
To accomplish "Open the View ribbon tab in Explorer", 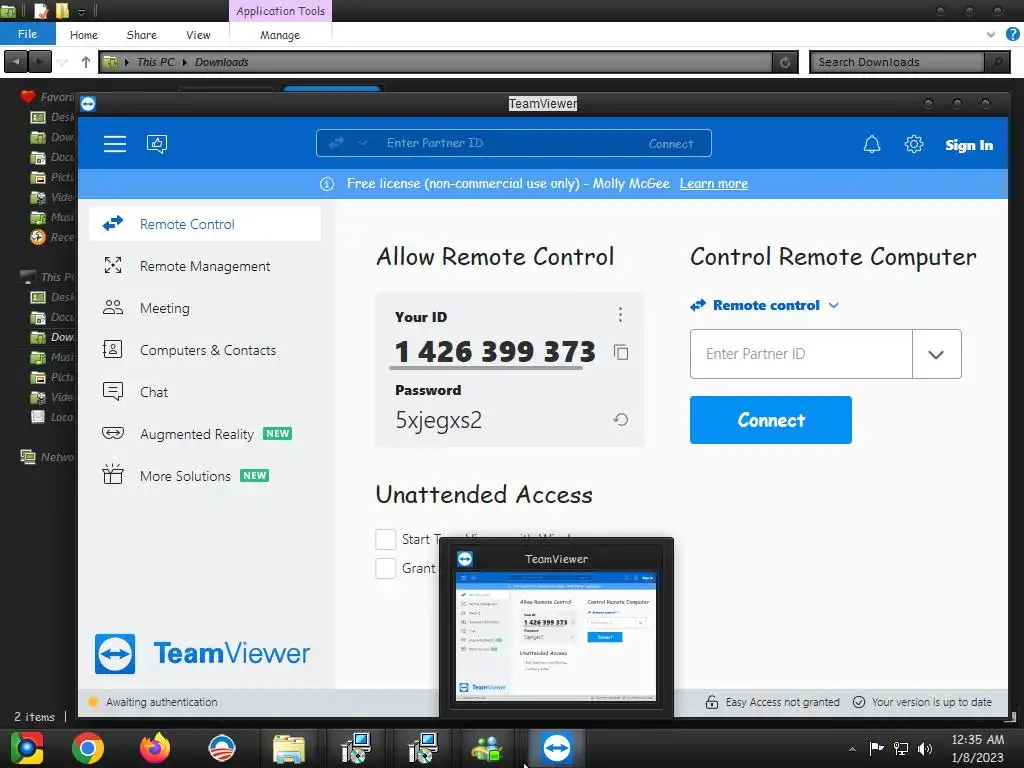I will point(198,35).
